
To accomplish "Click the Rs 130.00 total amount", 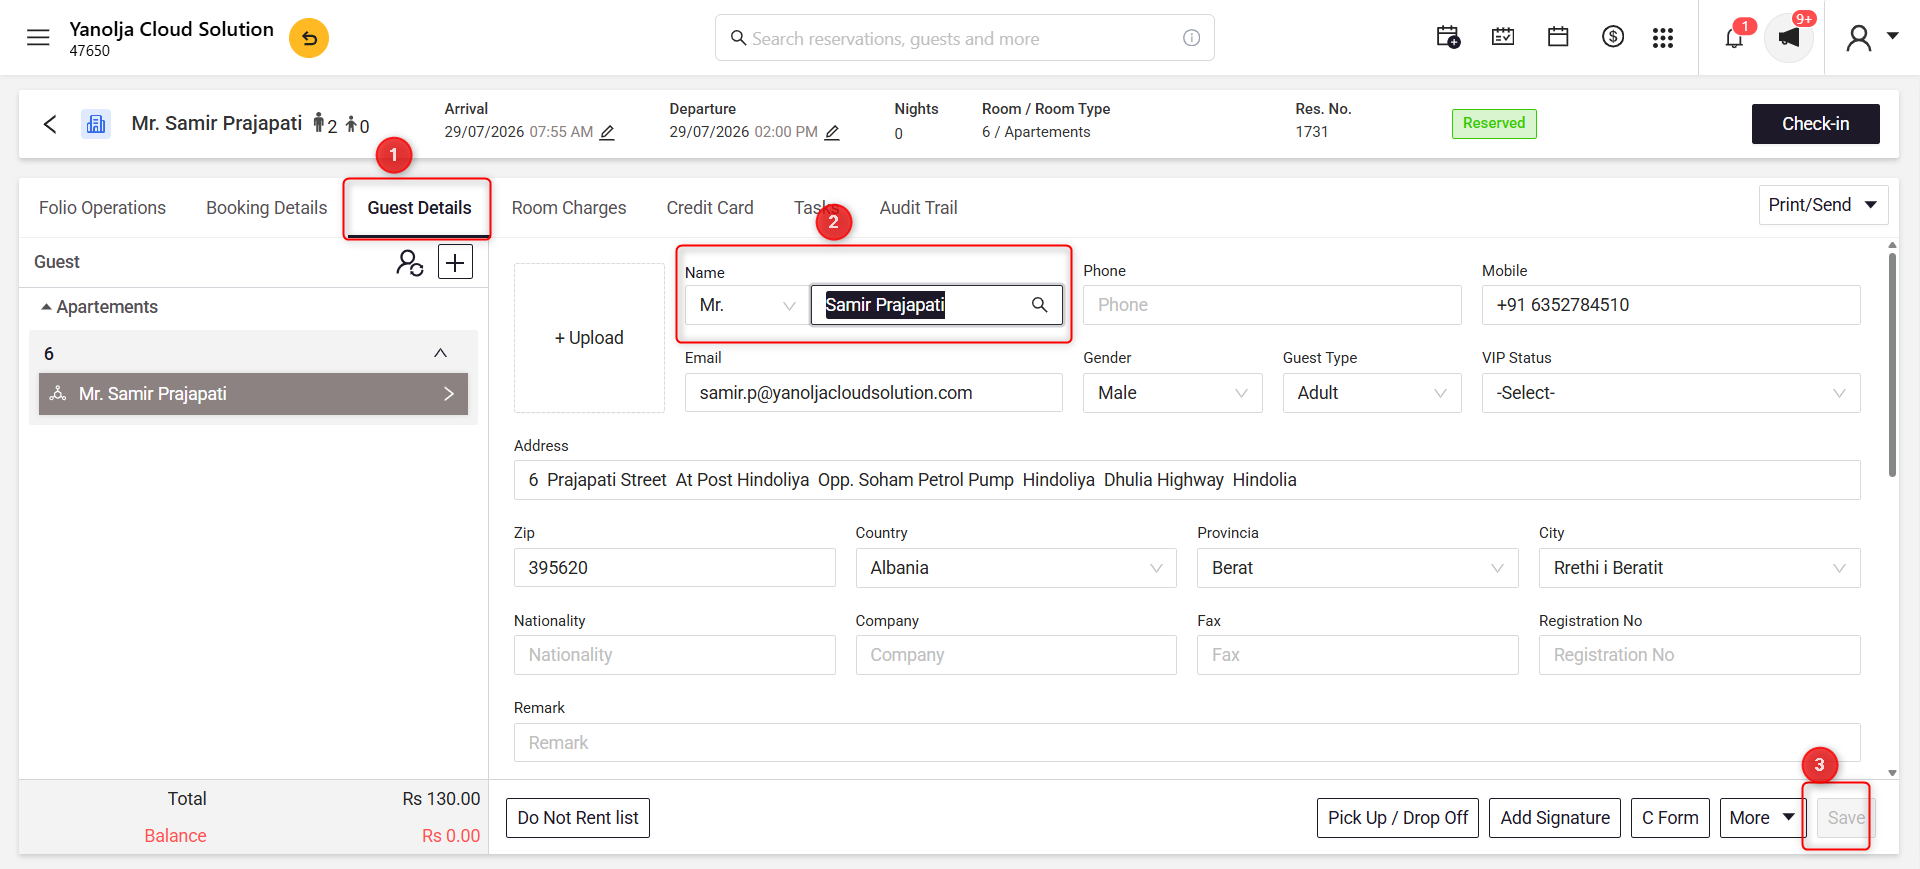I will [441, 799].
